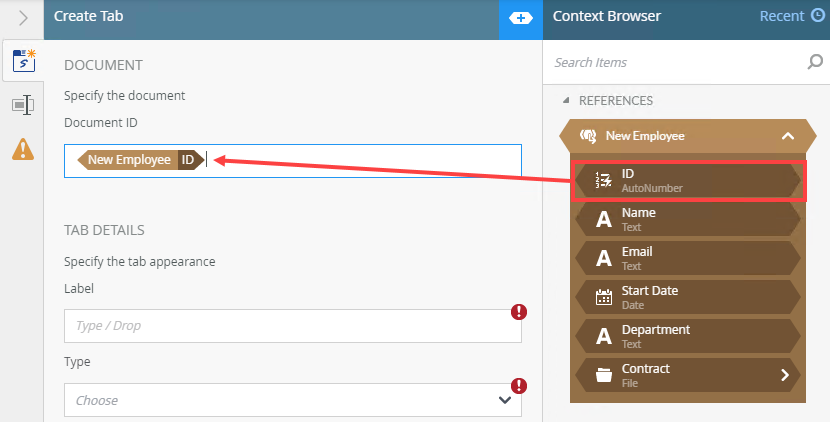Select the Name text field item
The image size is (830, 422).
(686, 219)
